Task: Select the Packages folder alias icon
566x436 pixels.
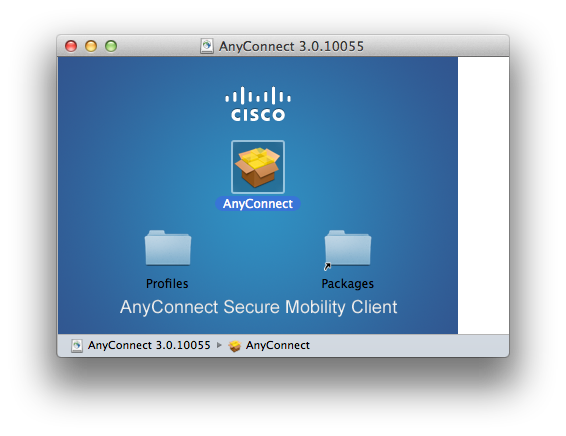Action: coord(348,248)
